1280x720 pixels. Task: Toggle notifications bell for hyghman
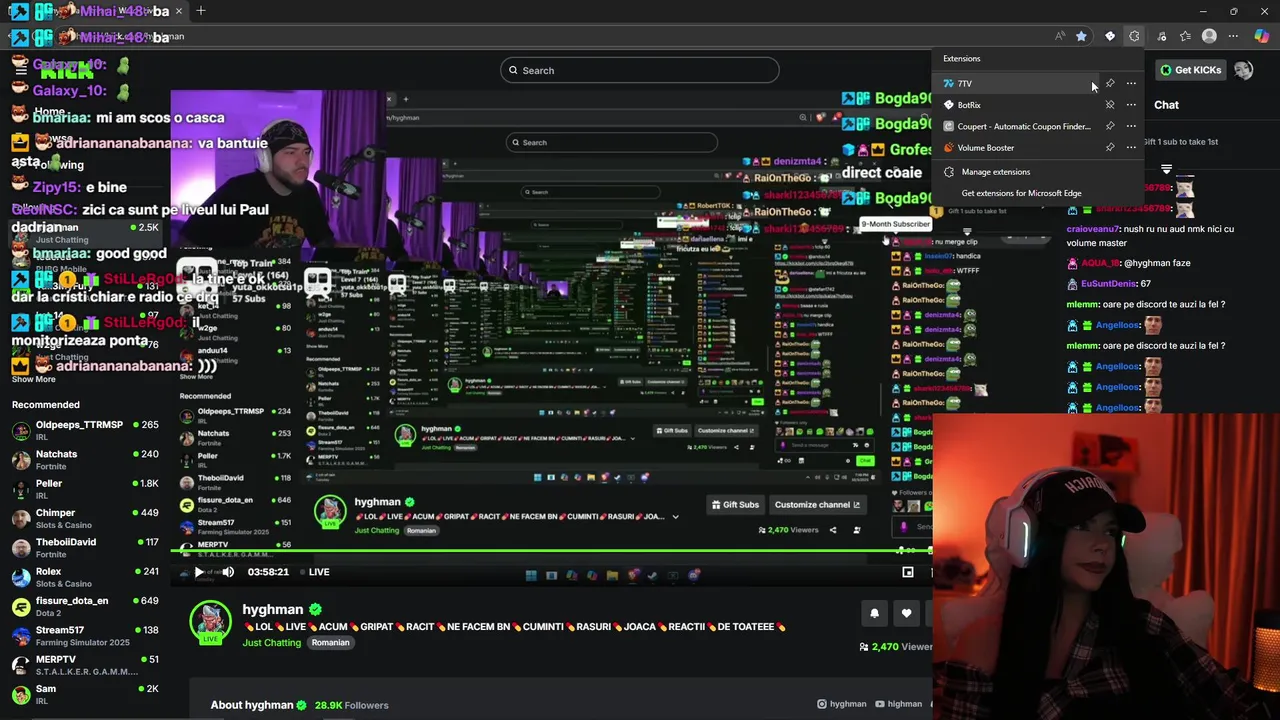pyautogui.click(x=874, y=614)
